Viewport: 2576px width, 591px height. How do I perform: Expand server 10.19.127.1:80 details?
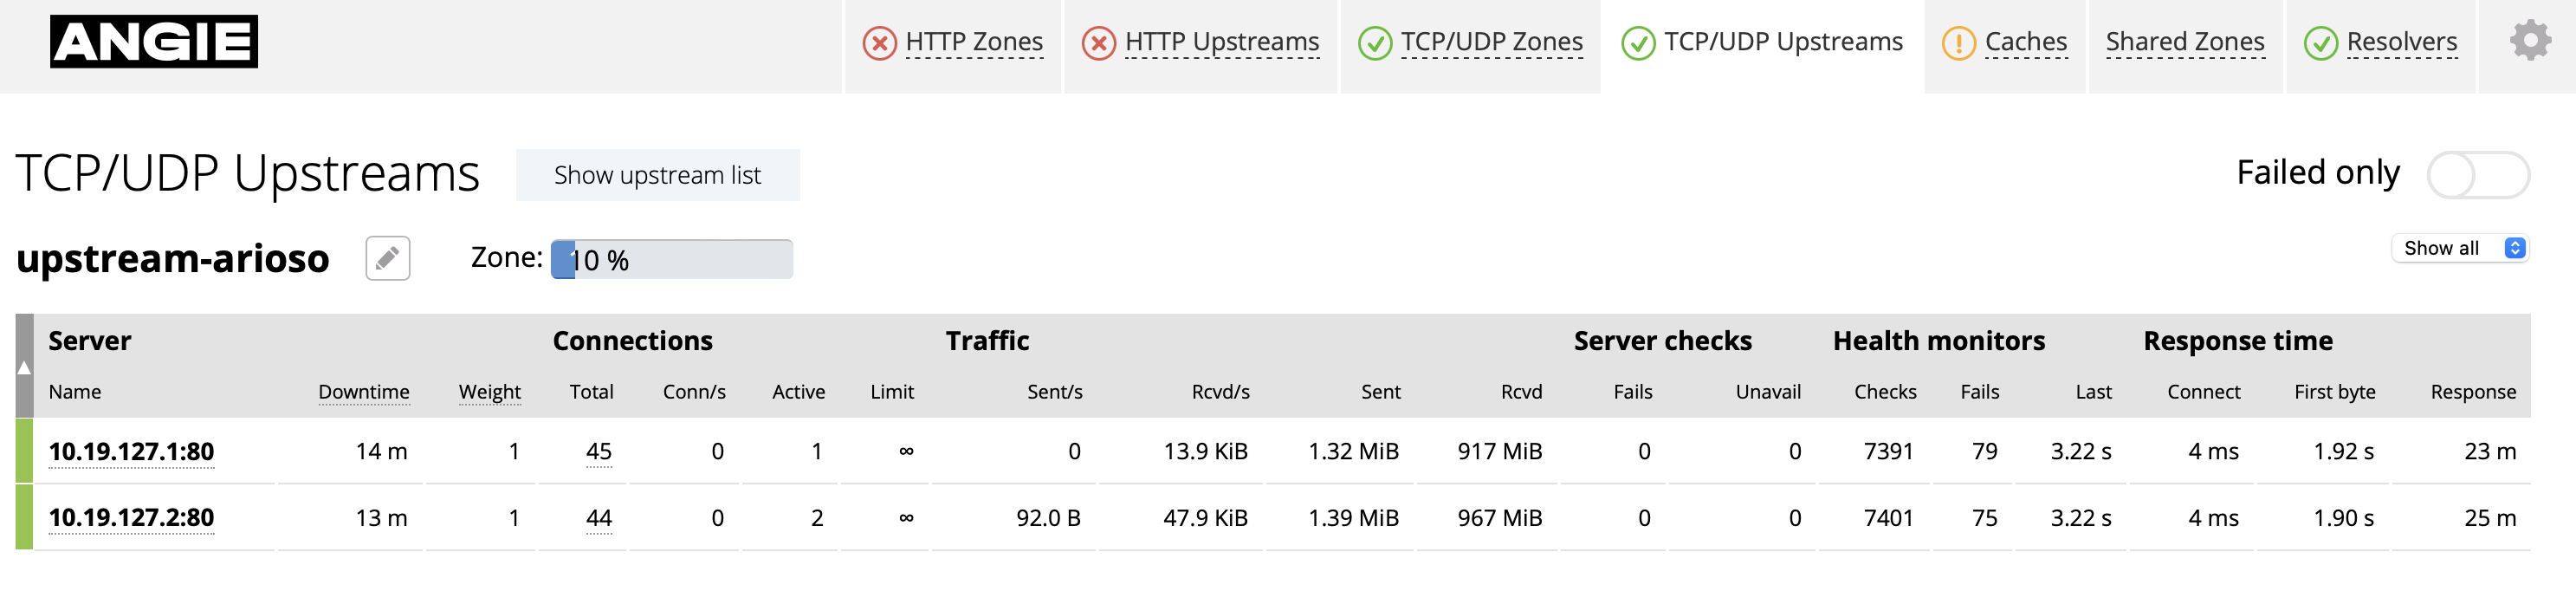coord(131,452)
